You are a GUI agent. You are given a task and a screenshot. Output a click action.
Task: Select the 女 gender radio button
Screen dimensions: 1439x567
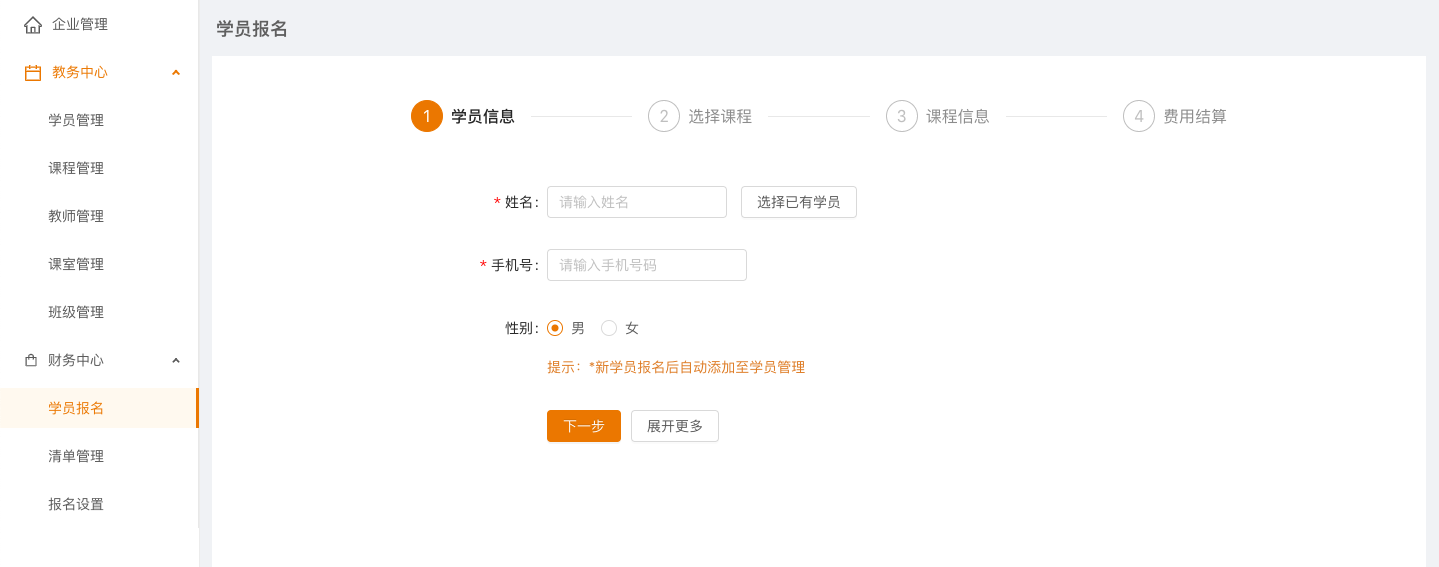coord(609,328)
